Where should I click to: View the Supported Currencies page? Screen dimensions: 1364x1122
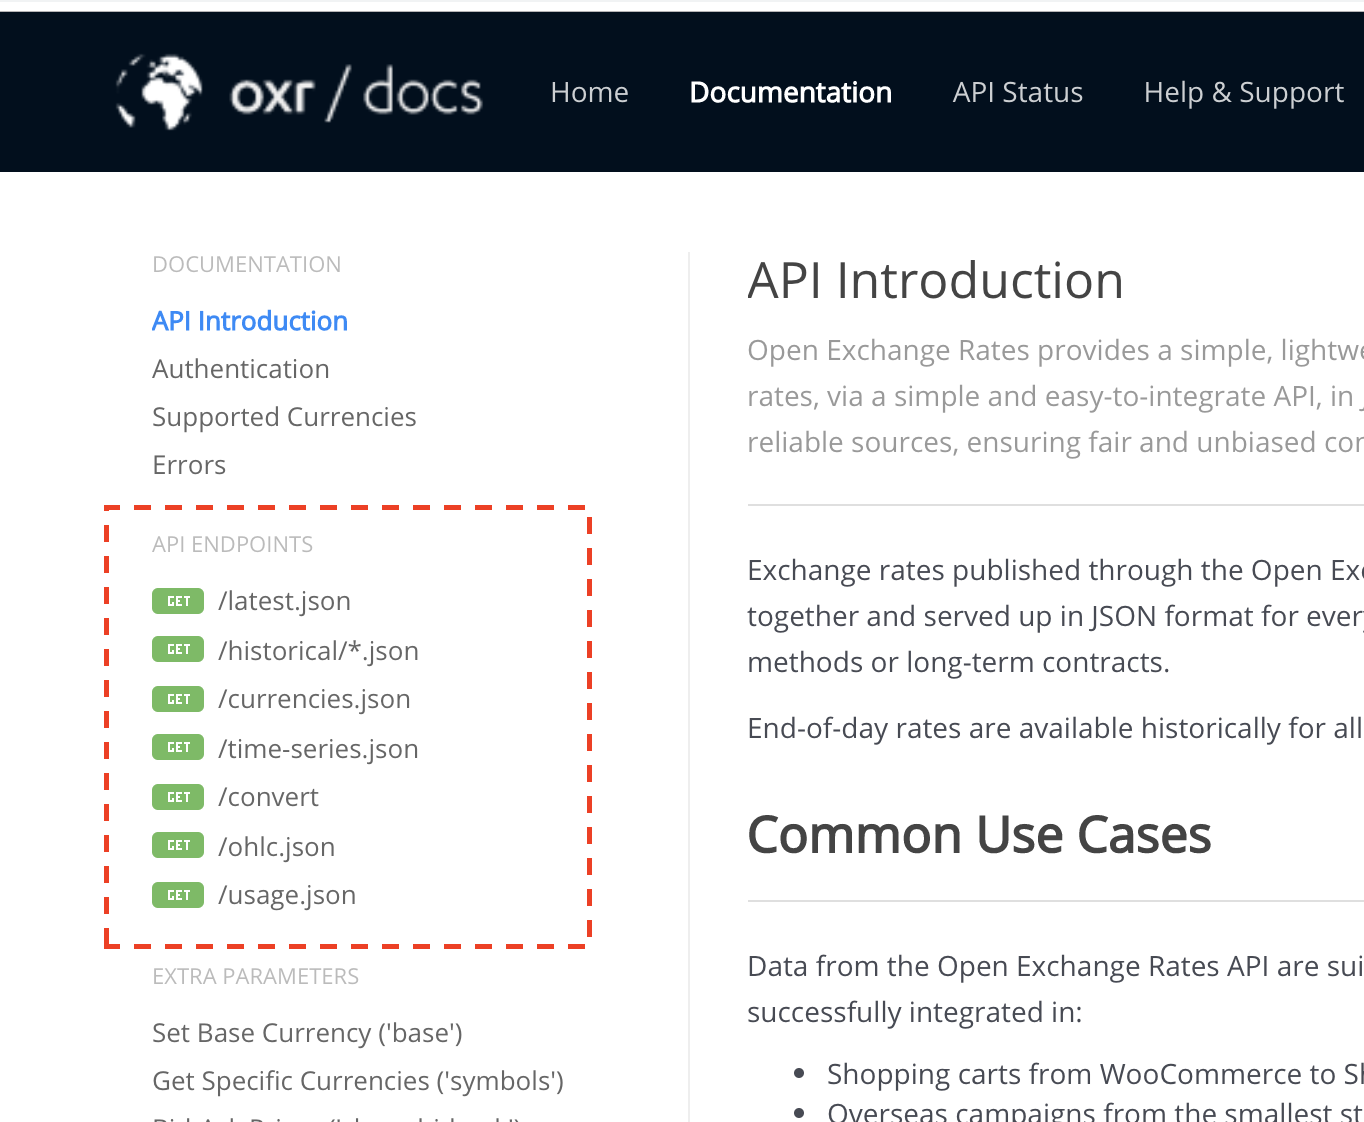click(284, 417)
